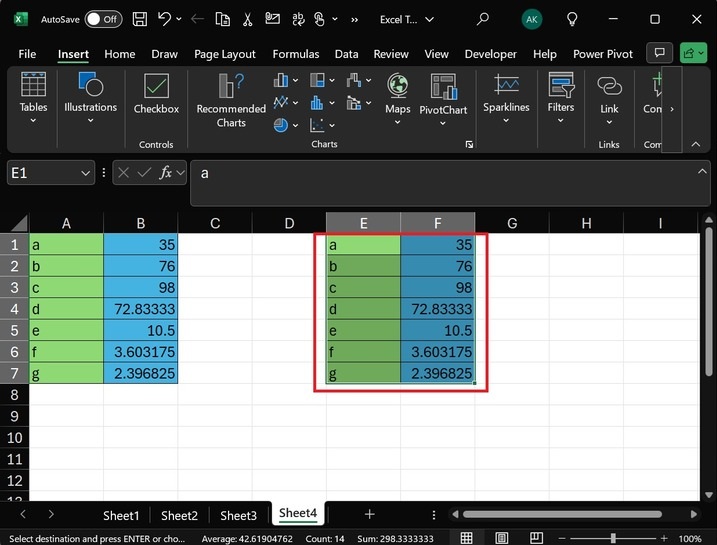Go to previous sheet tab arrow
The width and height of the screenshot is (717, 545).
point(23,514)
